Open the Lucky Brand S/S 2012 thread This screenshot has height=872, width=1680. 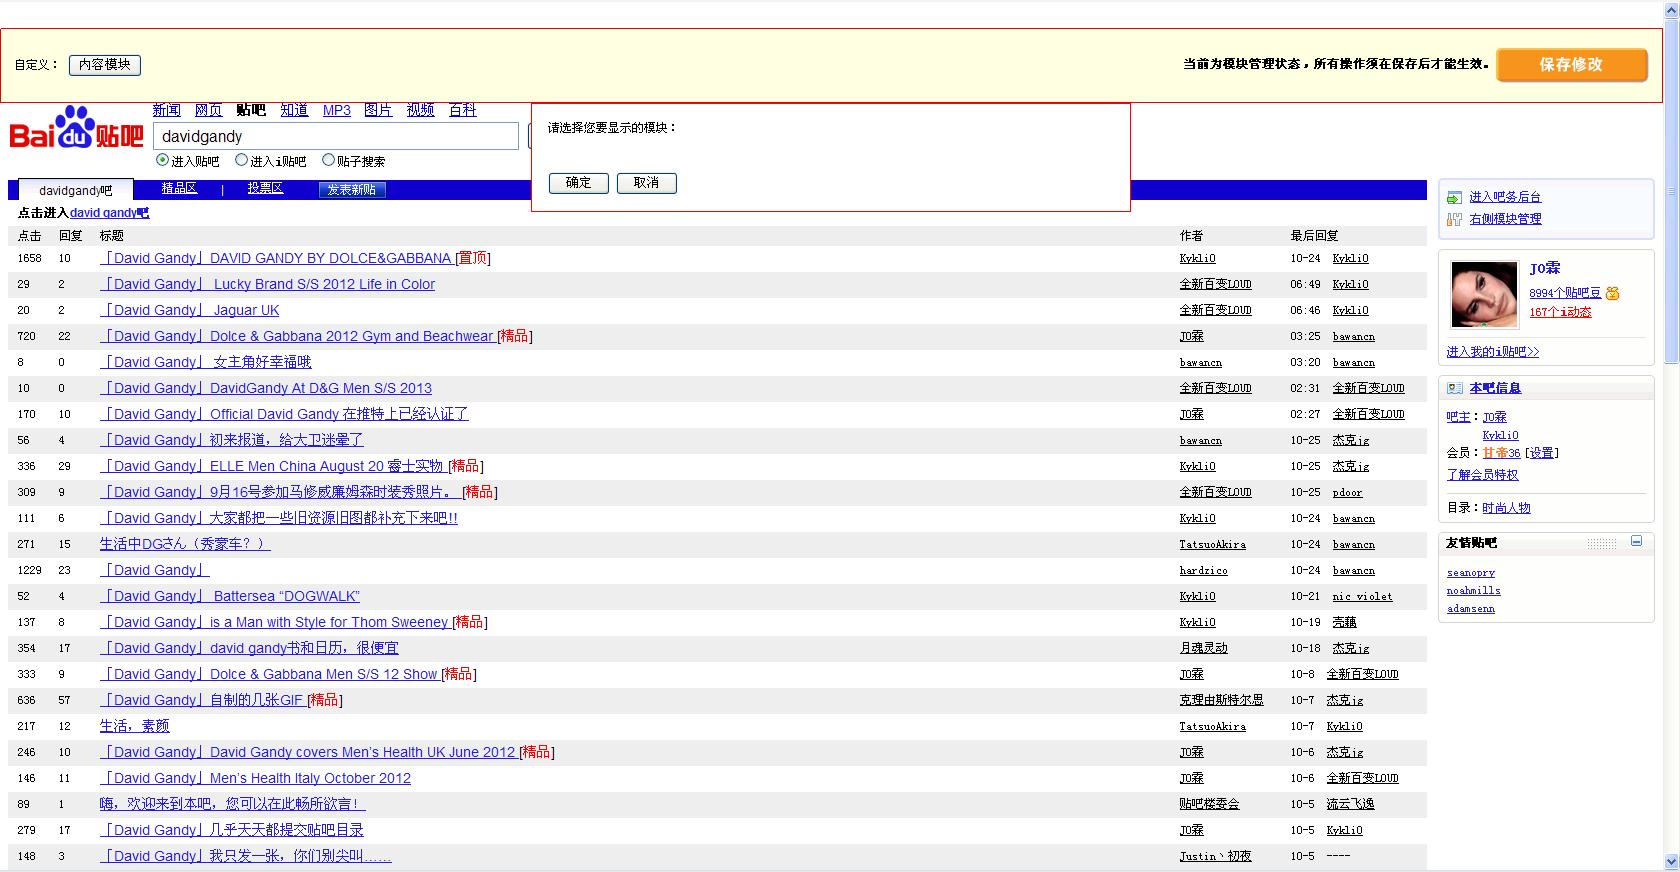tap(268, 284)
